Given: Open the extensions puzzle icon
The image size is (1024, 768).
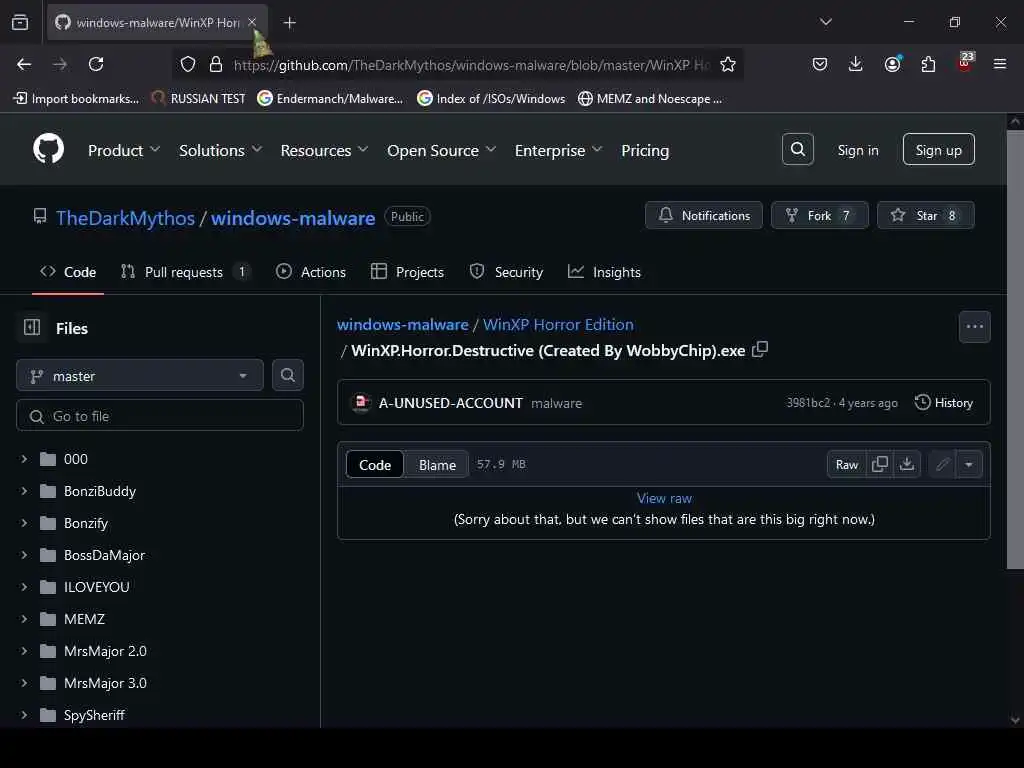Looking at the screenshot, I should [928, 64].
